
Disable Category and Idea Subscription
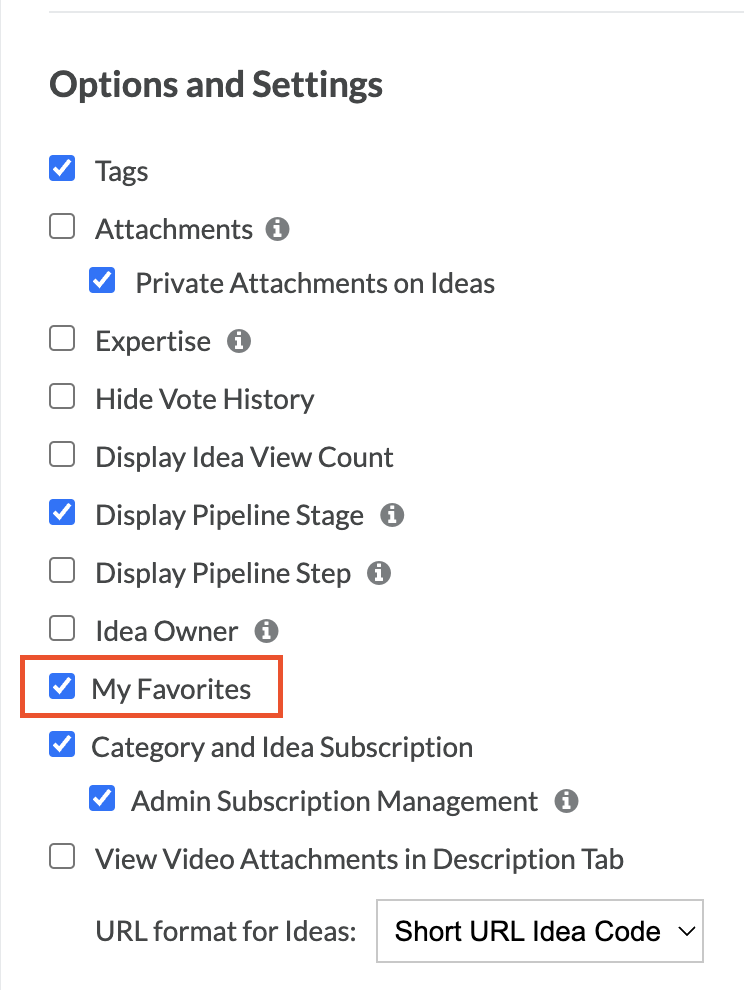coord(62,744)
